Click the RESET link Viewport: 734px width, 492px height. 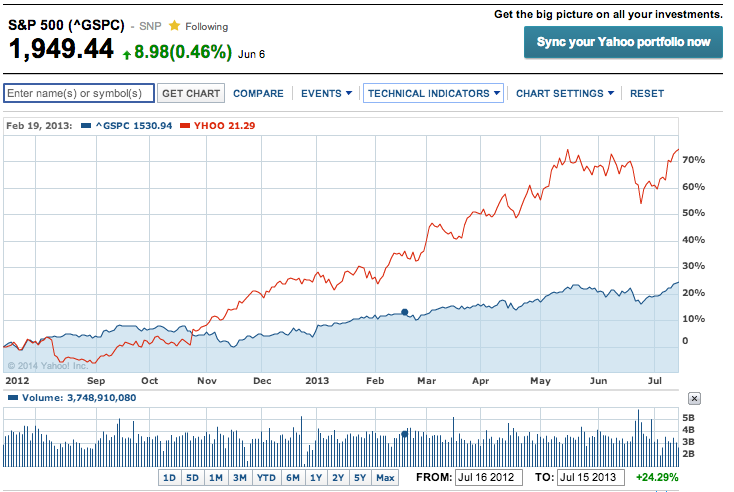pos(647,94)
